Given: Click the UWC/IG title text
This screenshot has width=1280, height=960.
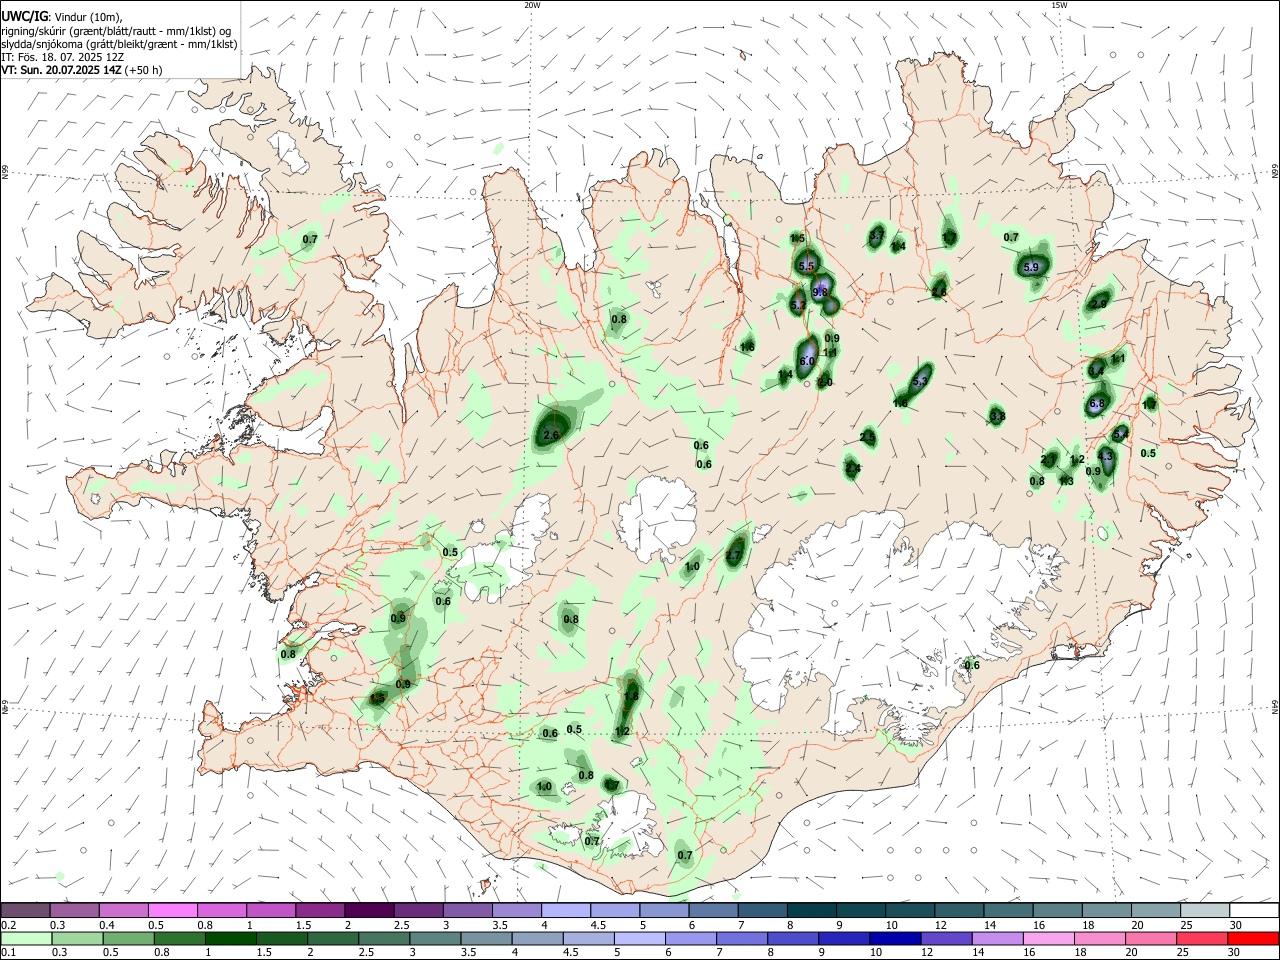Looking at the screenshot, I should coord(25,16).
